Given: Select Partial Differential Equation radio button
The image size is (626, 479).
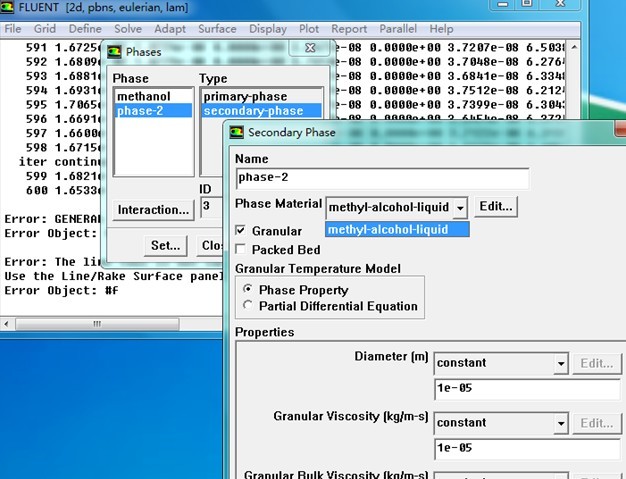Looking at the screenshot, I should click(x=248, y=305).
